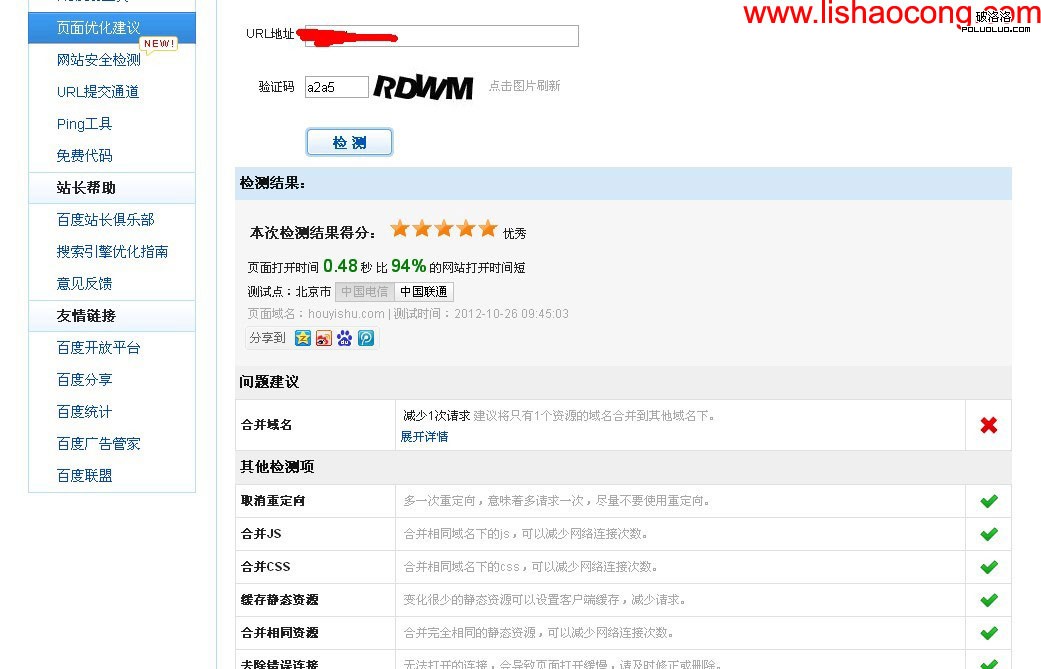Open the 友情链接 section

click(x=85, y=315)
